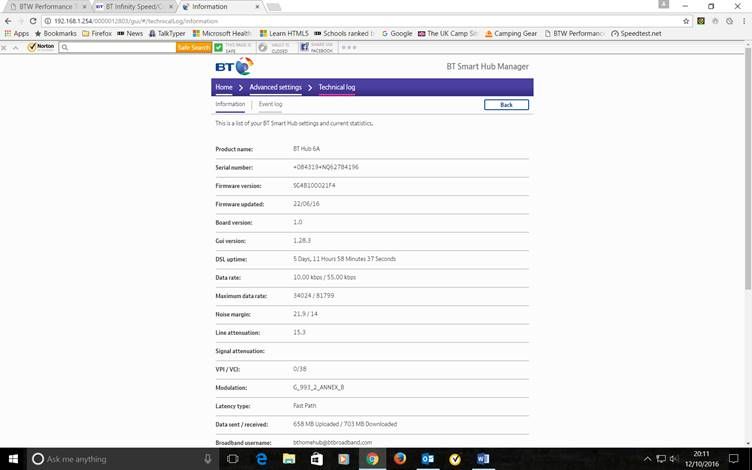
Task: Go to Home in breadcrumb
Action: coord(223,87)
